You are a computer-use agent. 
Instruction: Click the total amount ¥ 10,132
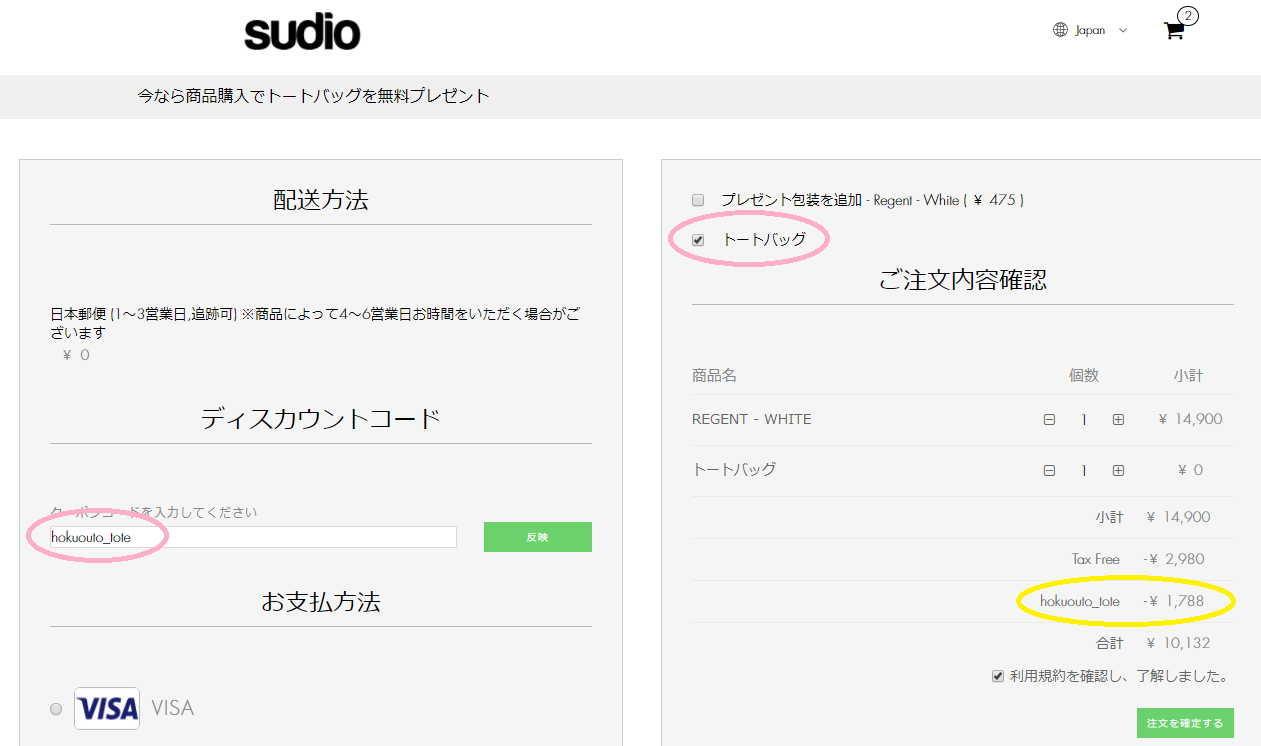[x=1178, y=643]
